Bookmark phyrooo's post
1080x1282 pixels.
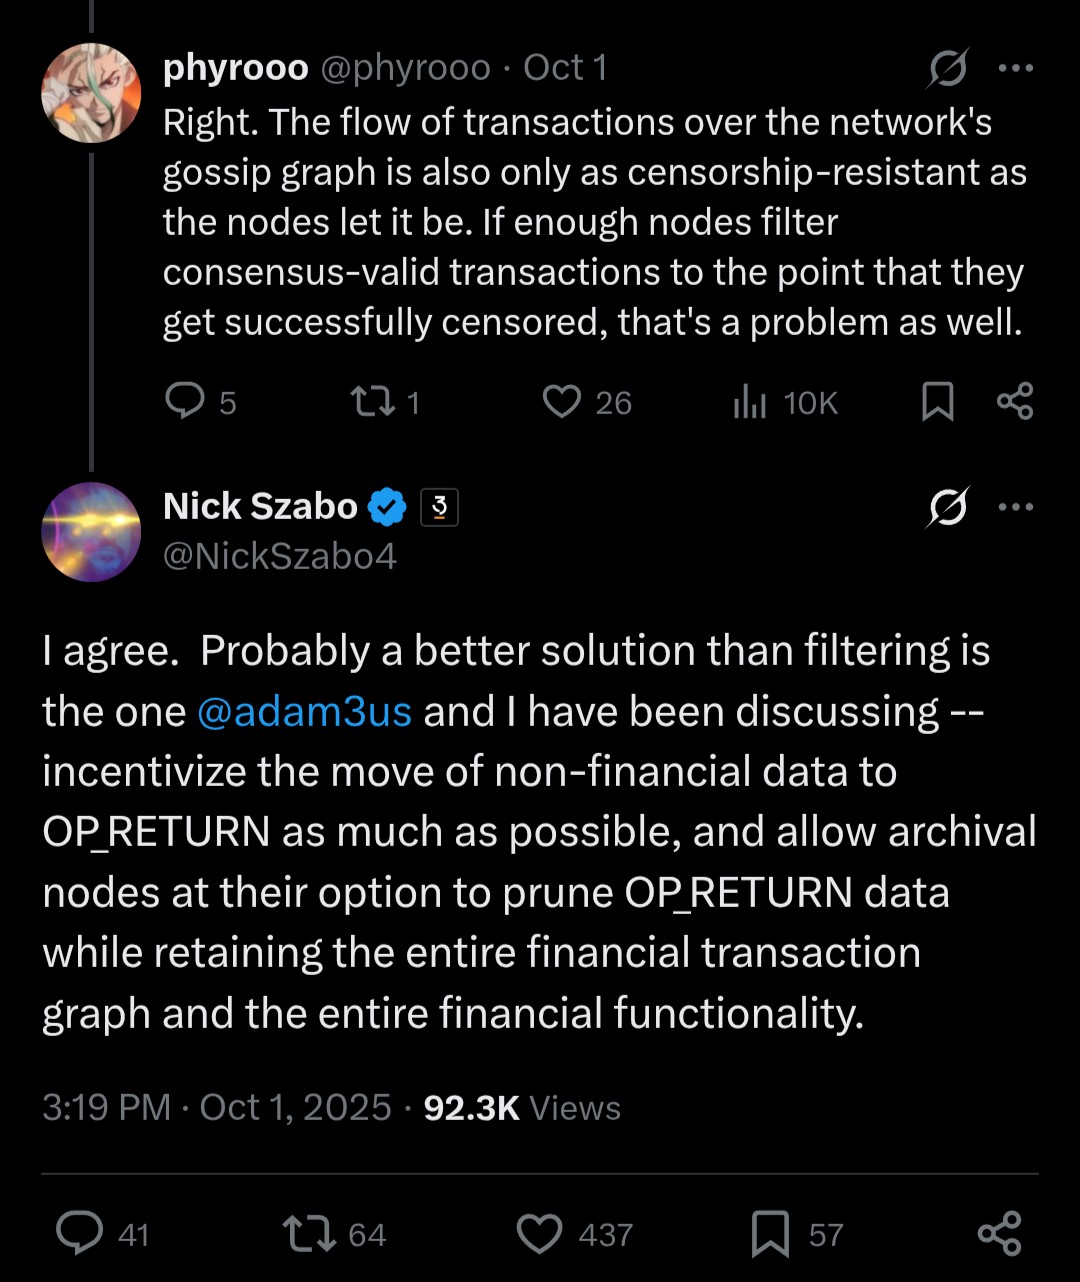coord(937,402)
